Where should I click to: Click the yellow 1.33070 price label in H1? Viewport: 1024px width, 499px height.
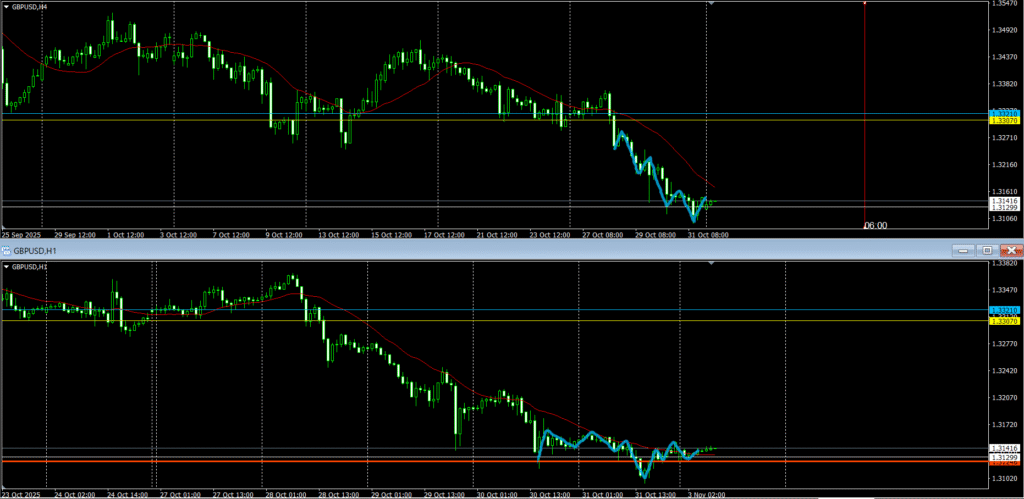coord(1004,321)
